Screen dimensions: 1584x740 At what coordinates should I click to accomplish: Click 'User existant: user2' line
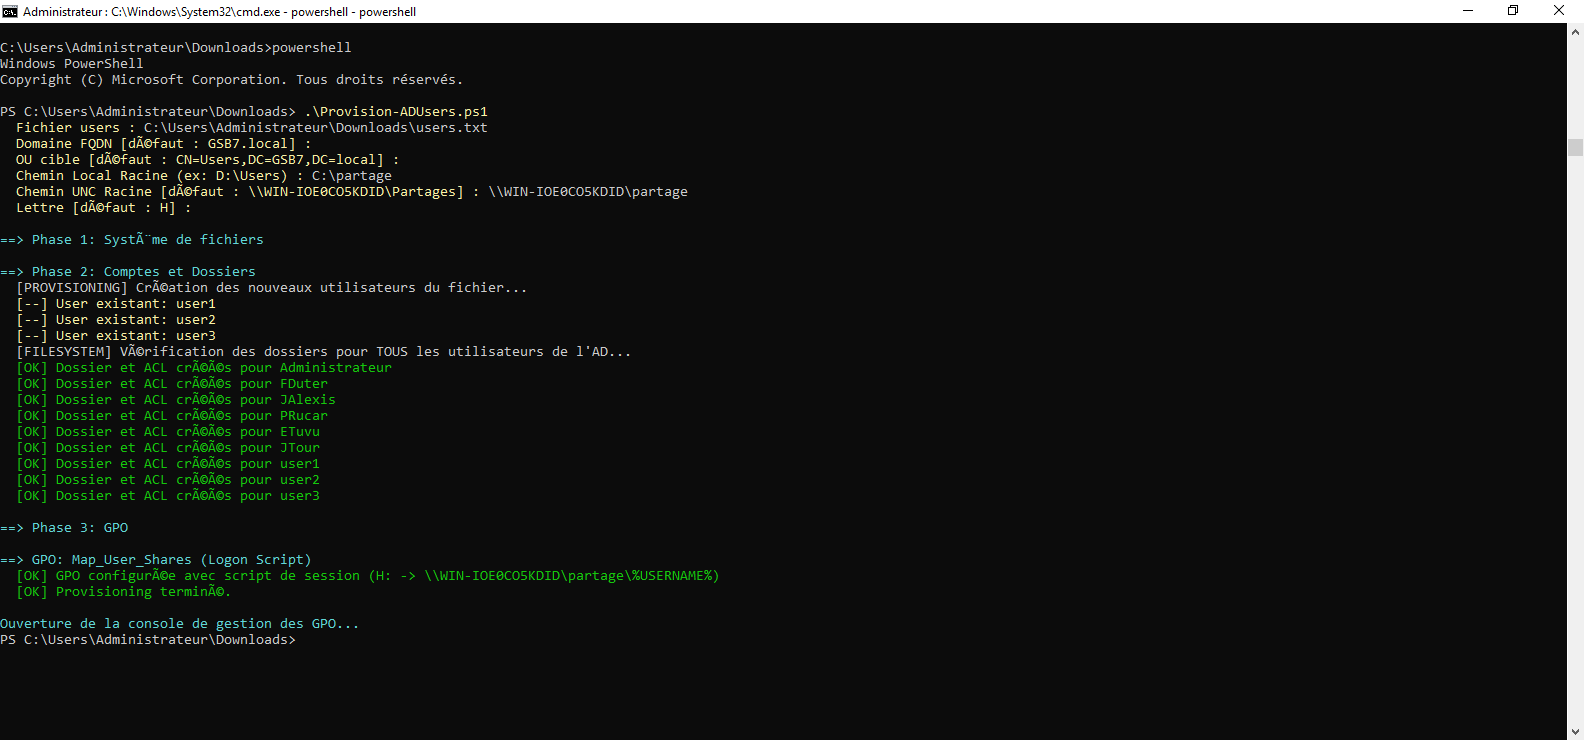pos(116,319)
